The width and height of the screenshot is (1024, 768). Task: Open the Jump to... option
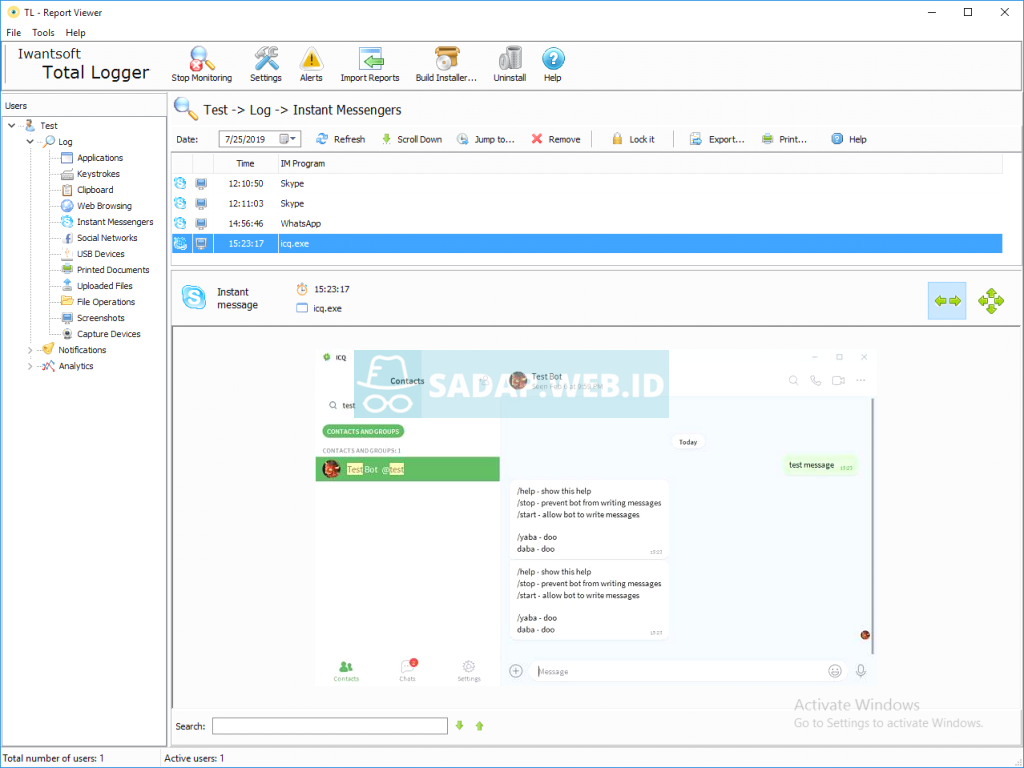[x=486, y=139]
